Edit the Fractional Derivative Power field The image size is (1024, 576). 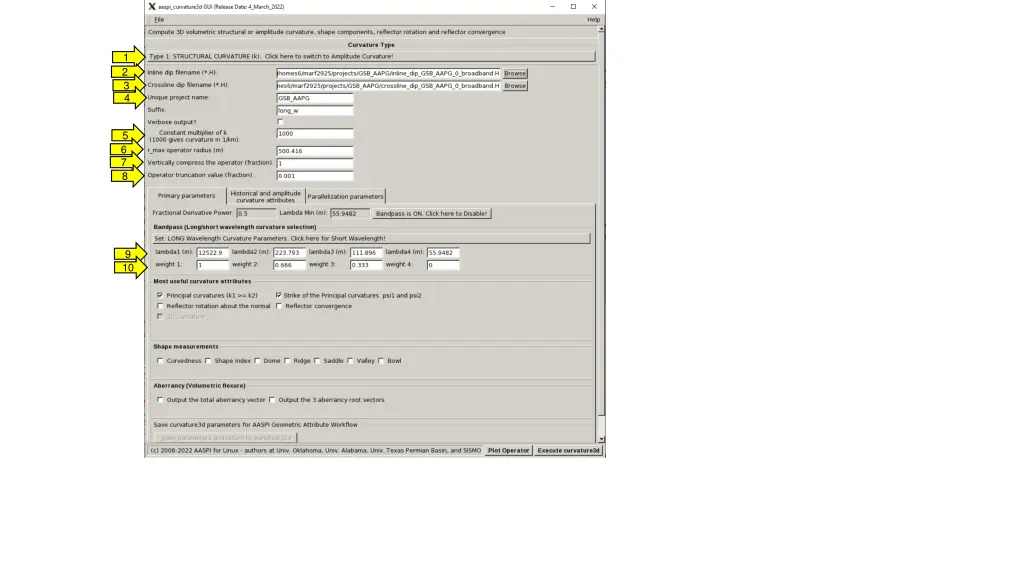click(x=255, y=214)
